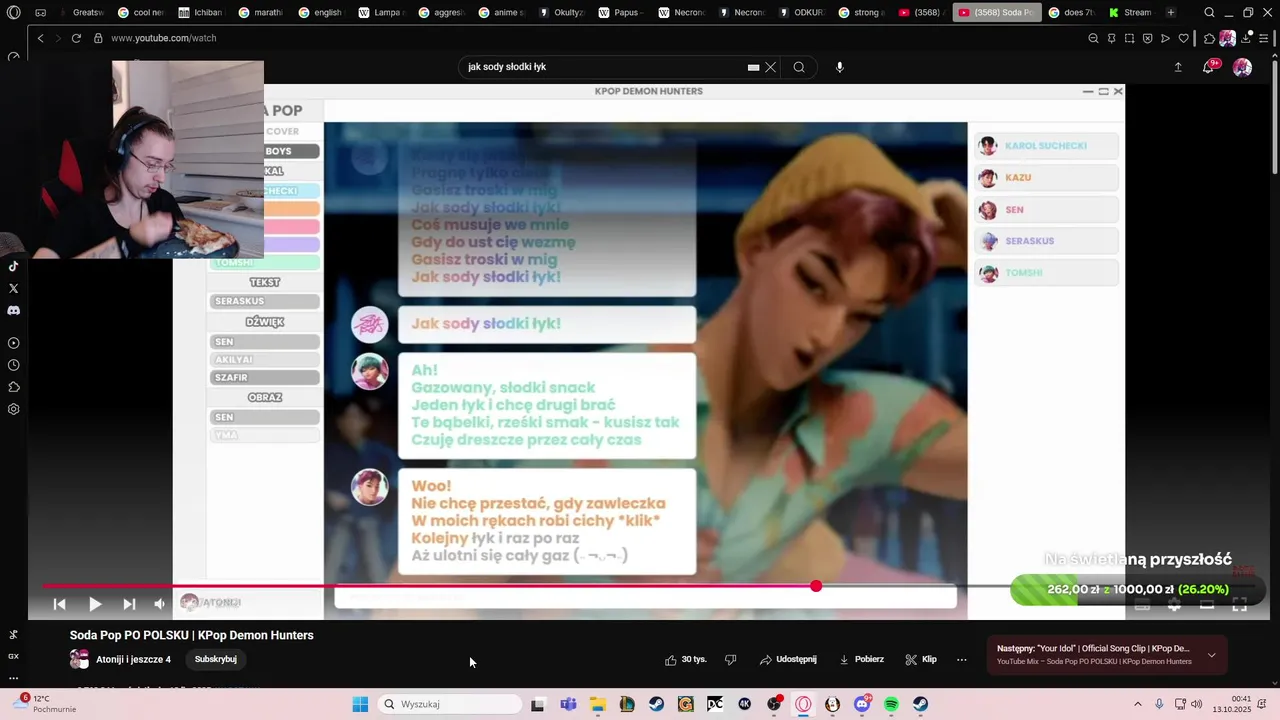
Task: Toggle subtitles in the video player
Action: [1142, 604]
